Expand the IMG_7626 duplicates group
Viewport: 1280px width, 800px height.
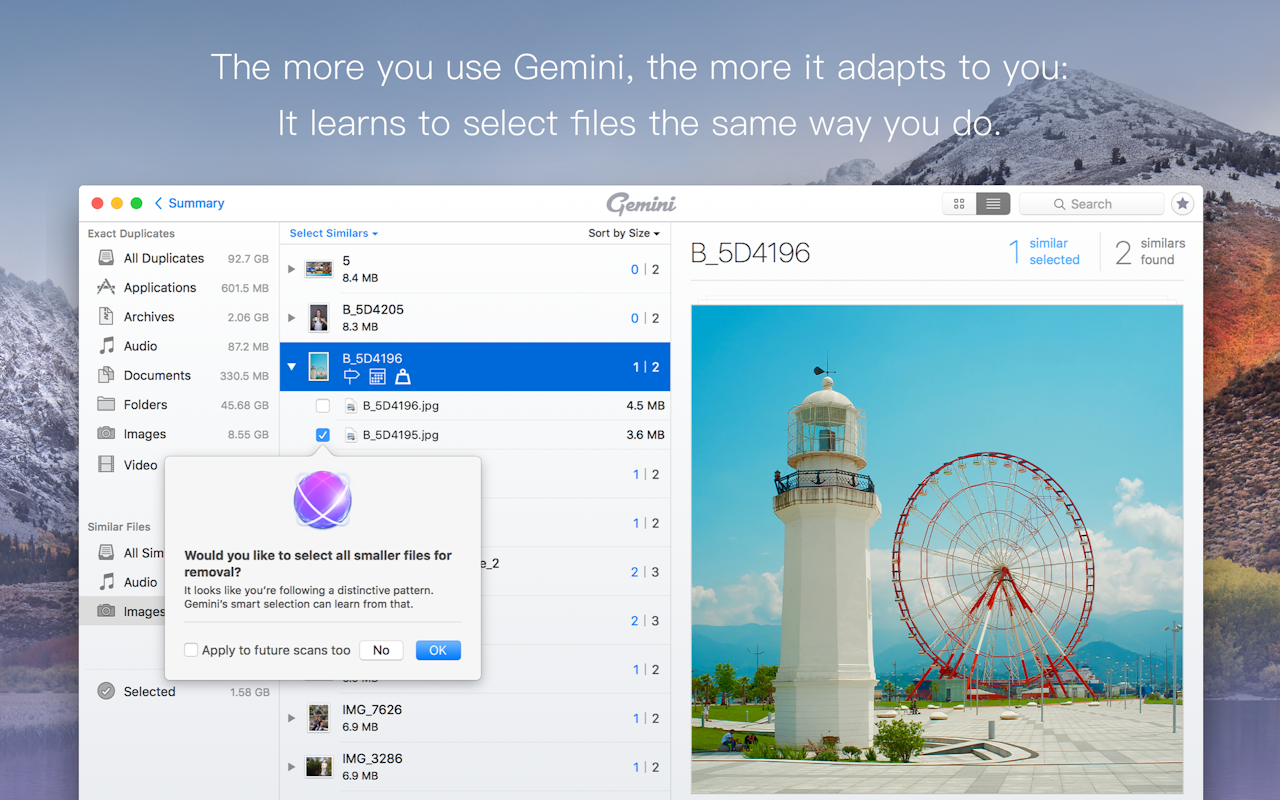point(291,717)
